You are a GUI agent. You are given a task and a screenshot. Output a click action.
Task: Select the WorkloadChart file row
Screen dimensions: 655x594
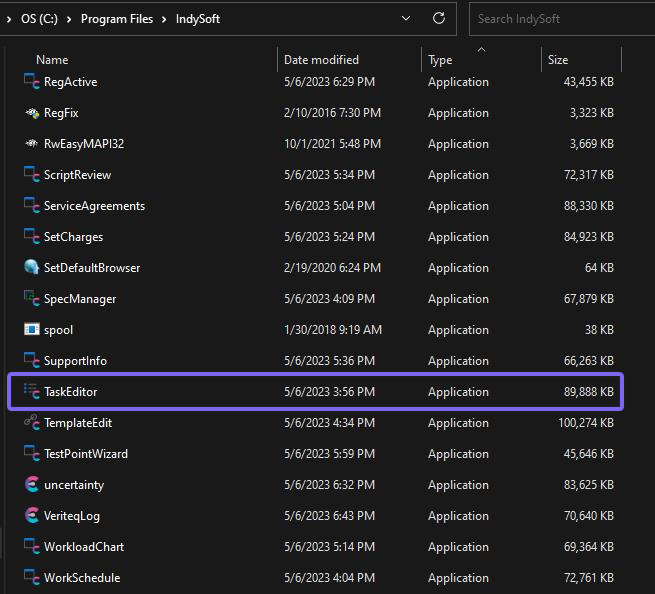[84, 547]
